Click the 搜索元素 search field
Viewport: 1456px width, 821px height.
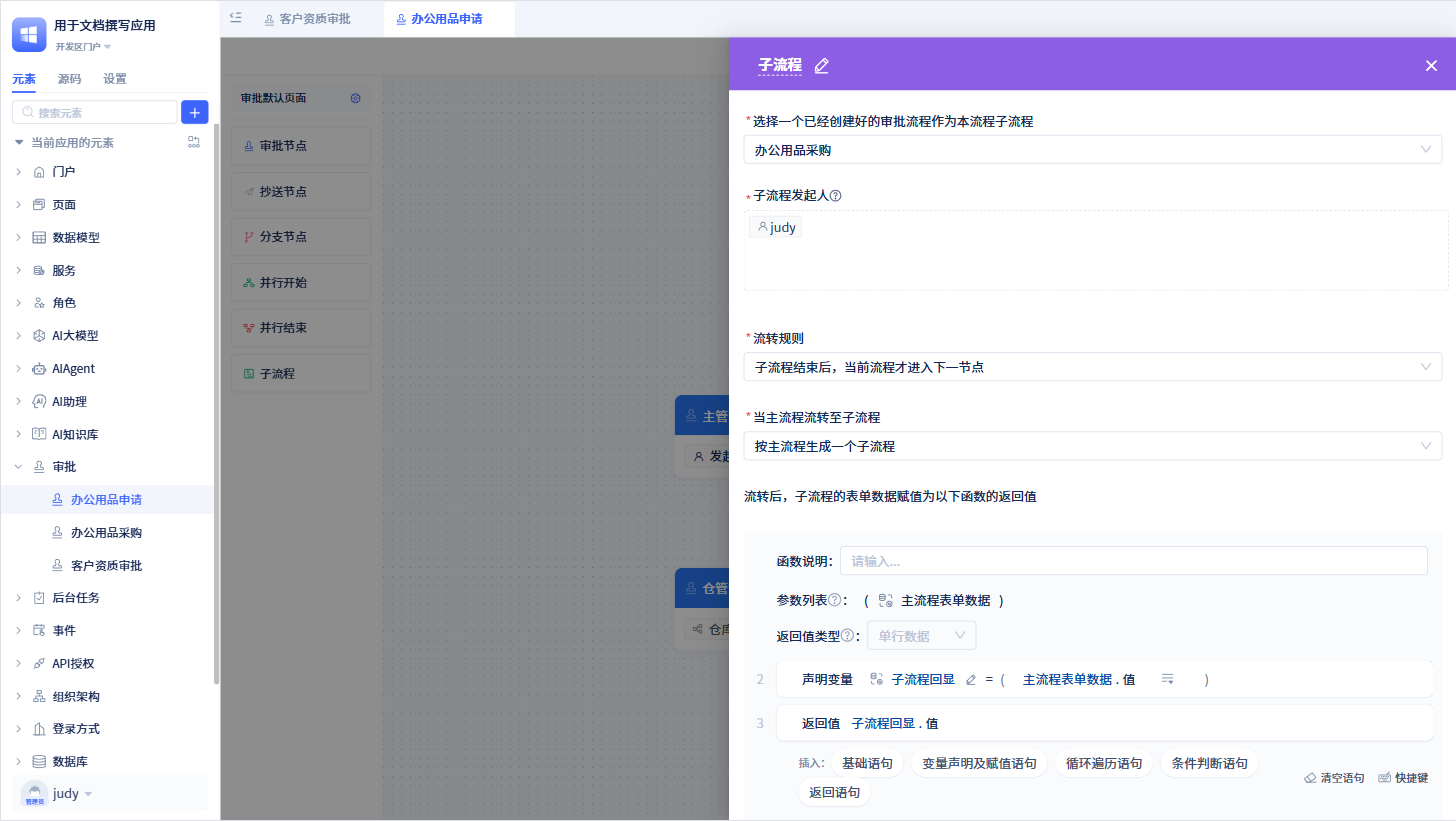[x=95, y=112]
